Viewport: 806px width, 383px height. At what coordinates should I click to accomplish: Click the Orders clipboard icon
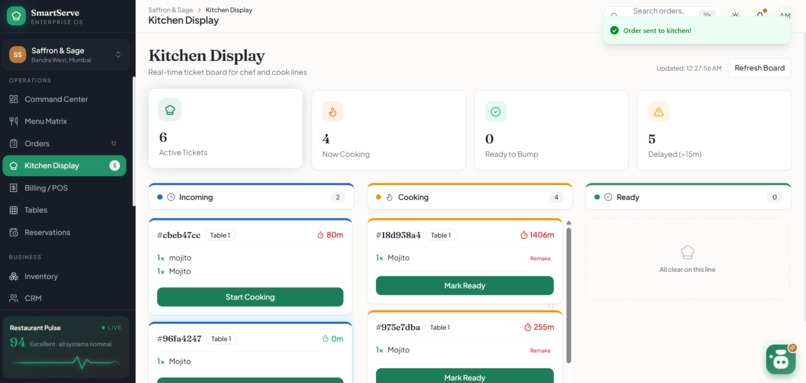coord(14,143)
